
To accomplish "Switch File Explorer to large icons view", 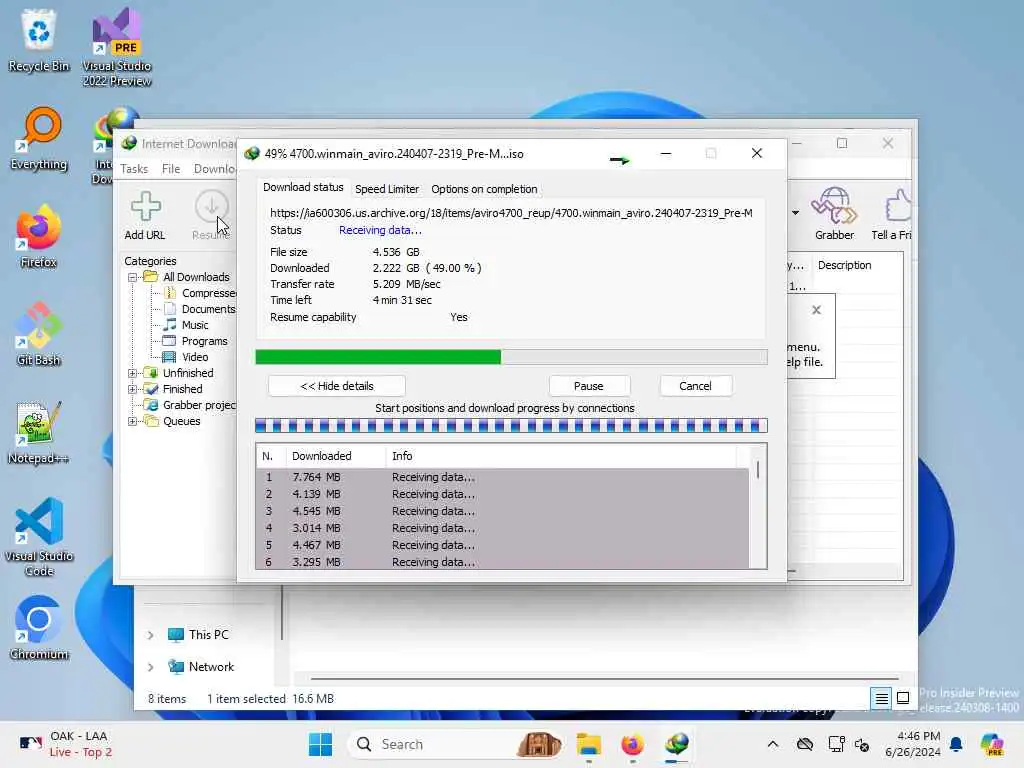I will pyautogui.click(x=903, y=698).
